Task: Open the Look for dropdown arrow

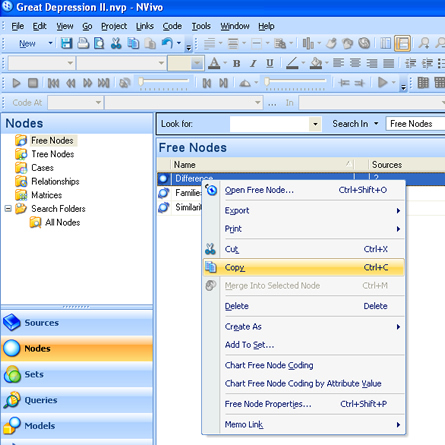Action: pyautogui.click(x=315, y=124)
